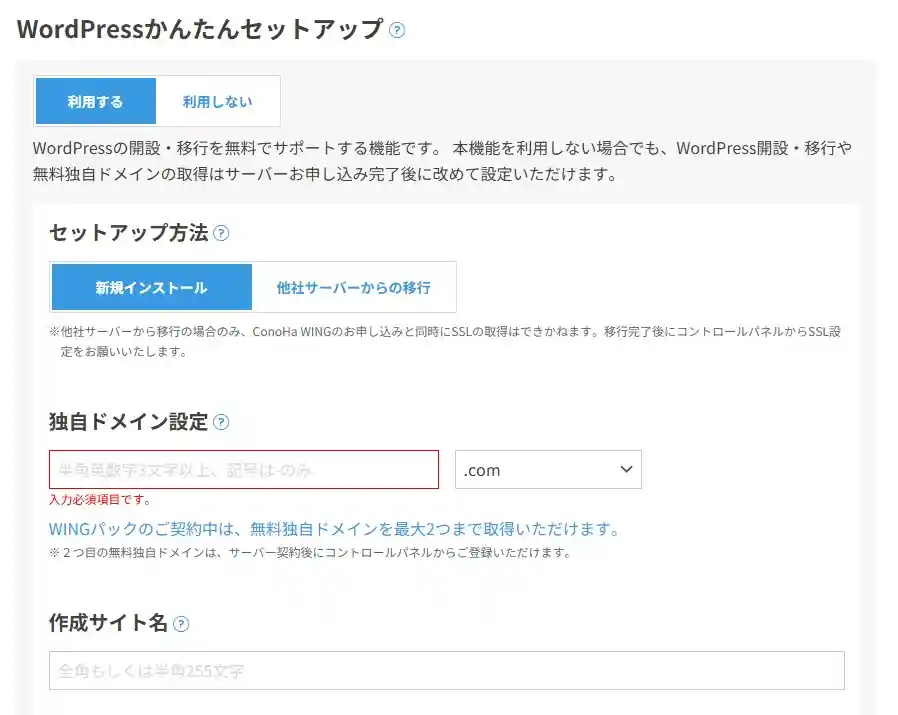
Task: Click the セットアップ方法 section heading
Action: [128, 233]
